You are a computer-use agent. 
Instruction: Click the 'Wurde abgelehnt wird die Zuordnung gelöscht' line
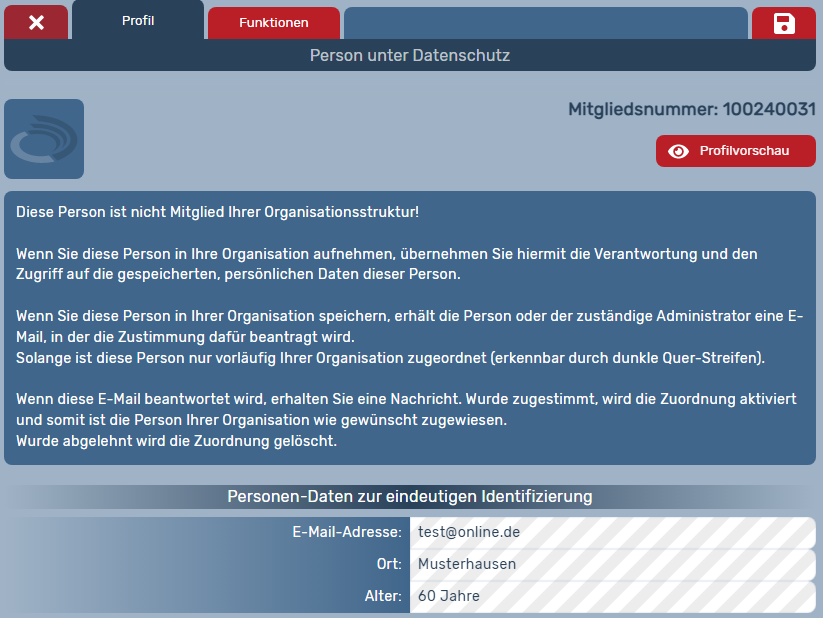[x=177, y=440]
